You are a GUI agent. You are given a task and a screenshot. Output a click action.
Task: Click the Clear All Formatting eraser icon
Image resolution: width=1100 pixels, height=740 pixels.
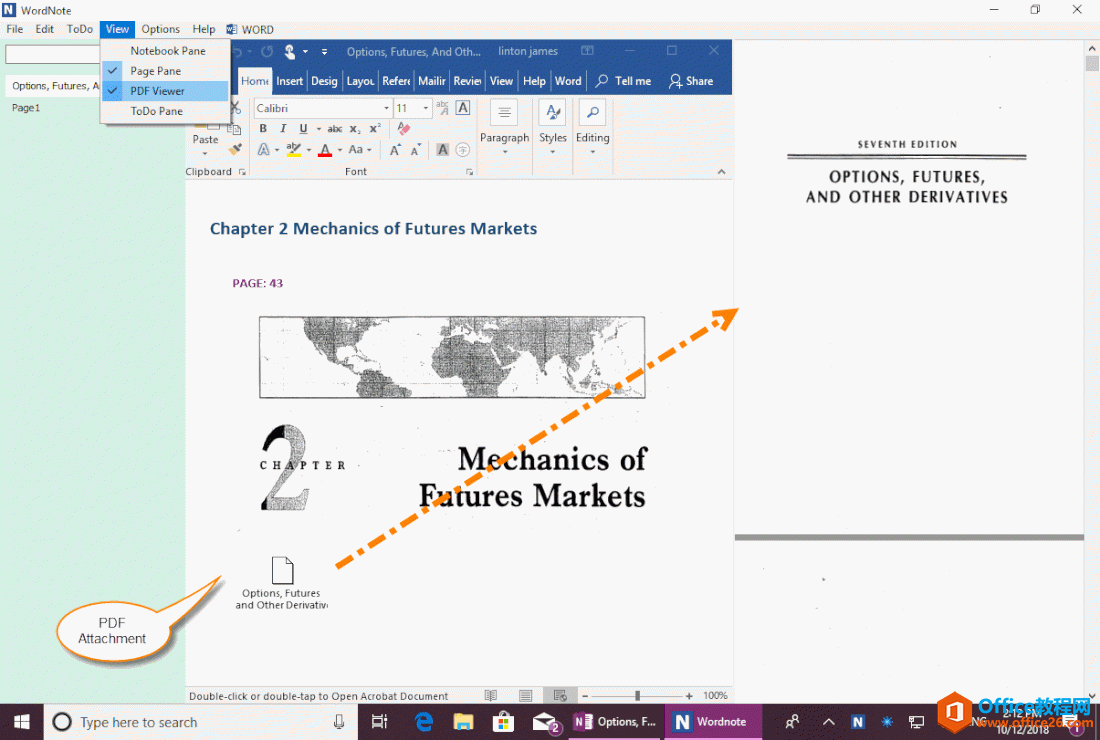point(404,129)
